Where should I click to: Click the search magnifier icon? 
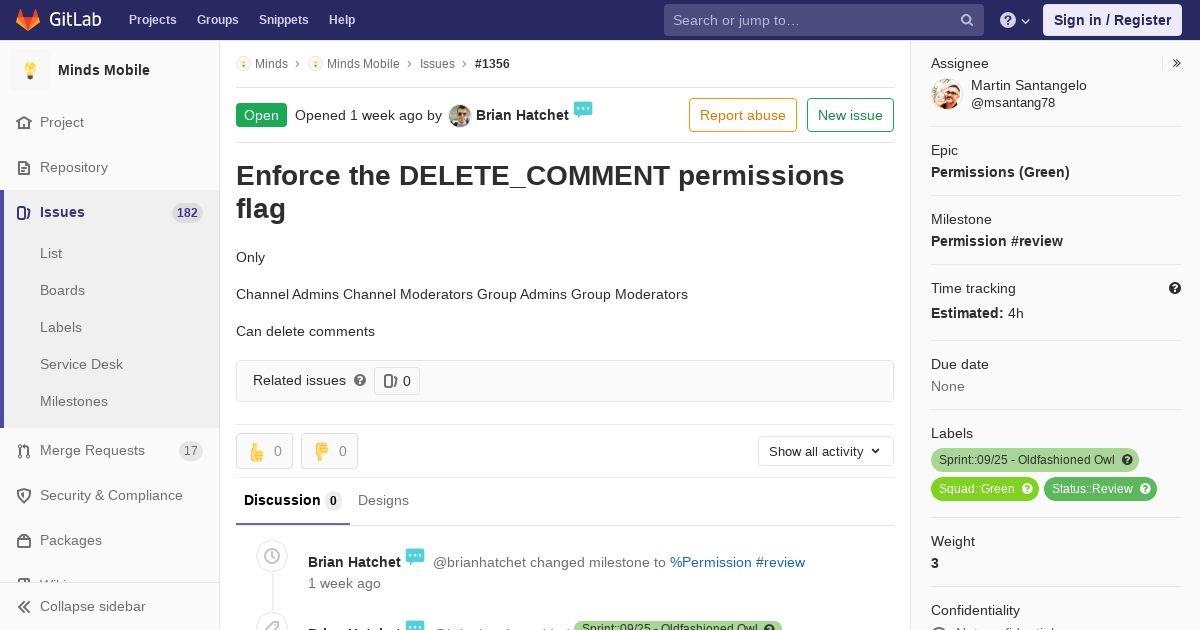pyautogui.click(x=967, y=20)
